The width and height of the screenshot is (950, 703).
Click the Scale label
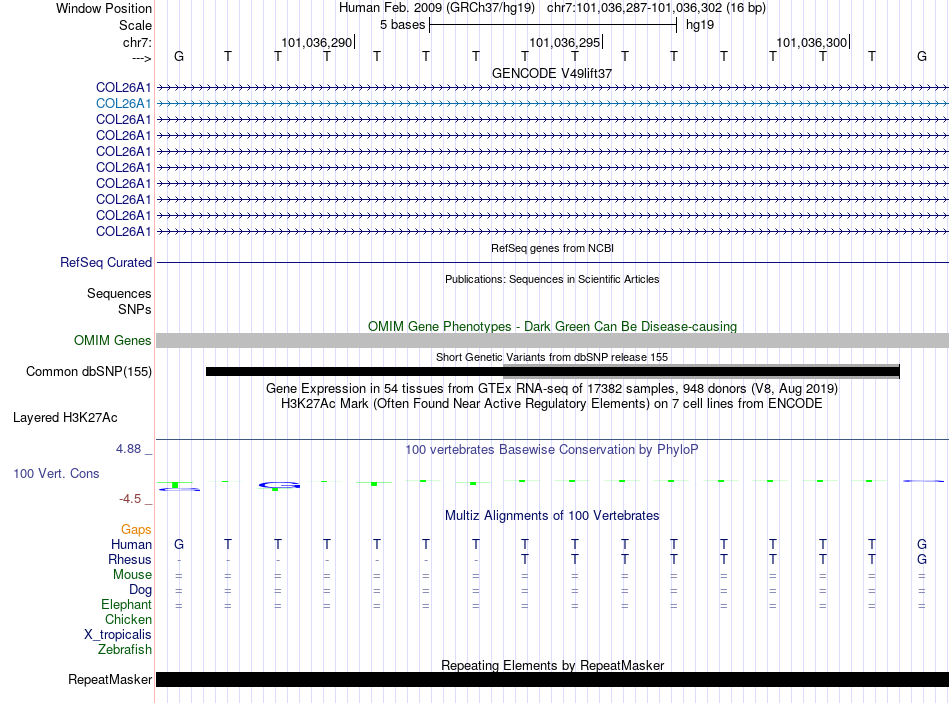(135, 25)
